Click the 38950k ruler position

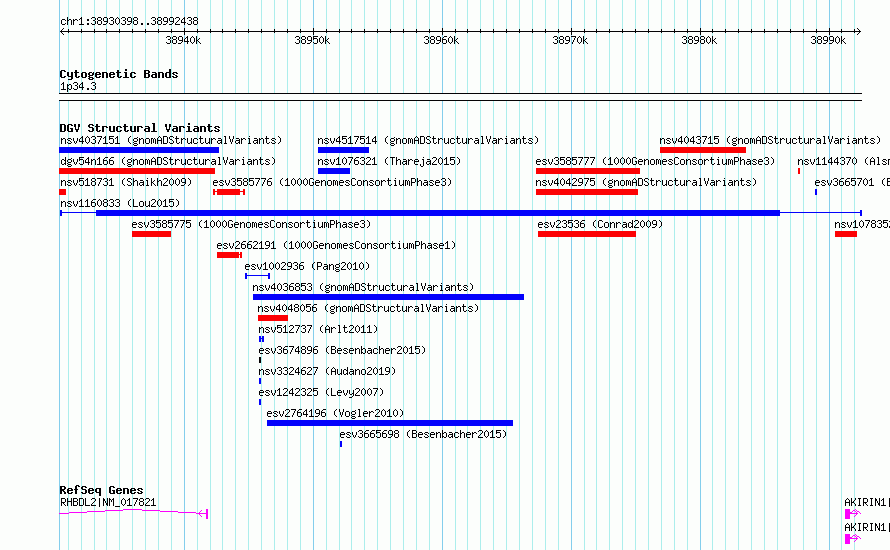312,40
